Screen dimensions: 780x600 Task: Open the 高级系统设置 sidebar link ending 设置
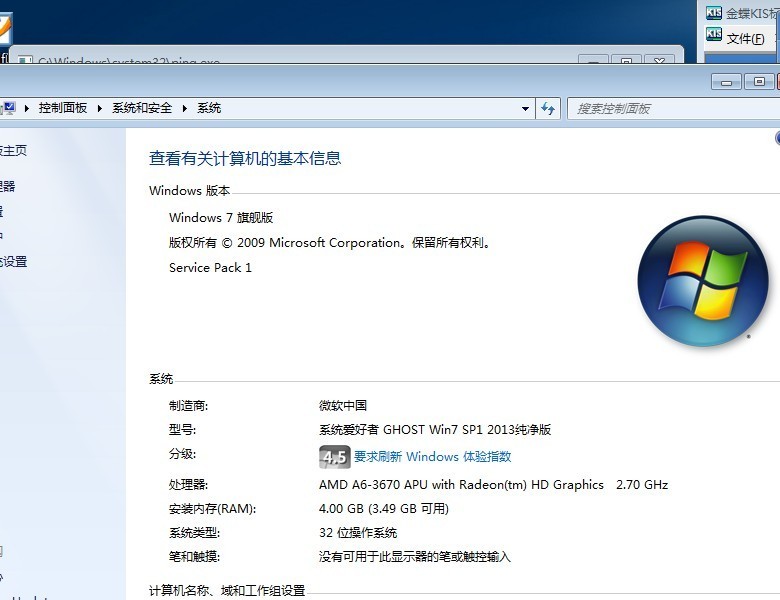click(x=13, y=262)
